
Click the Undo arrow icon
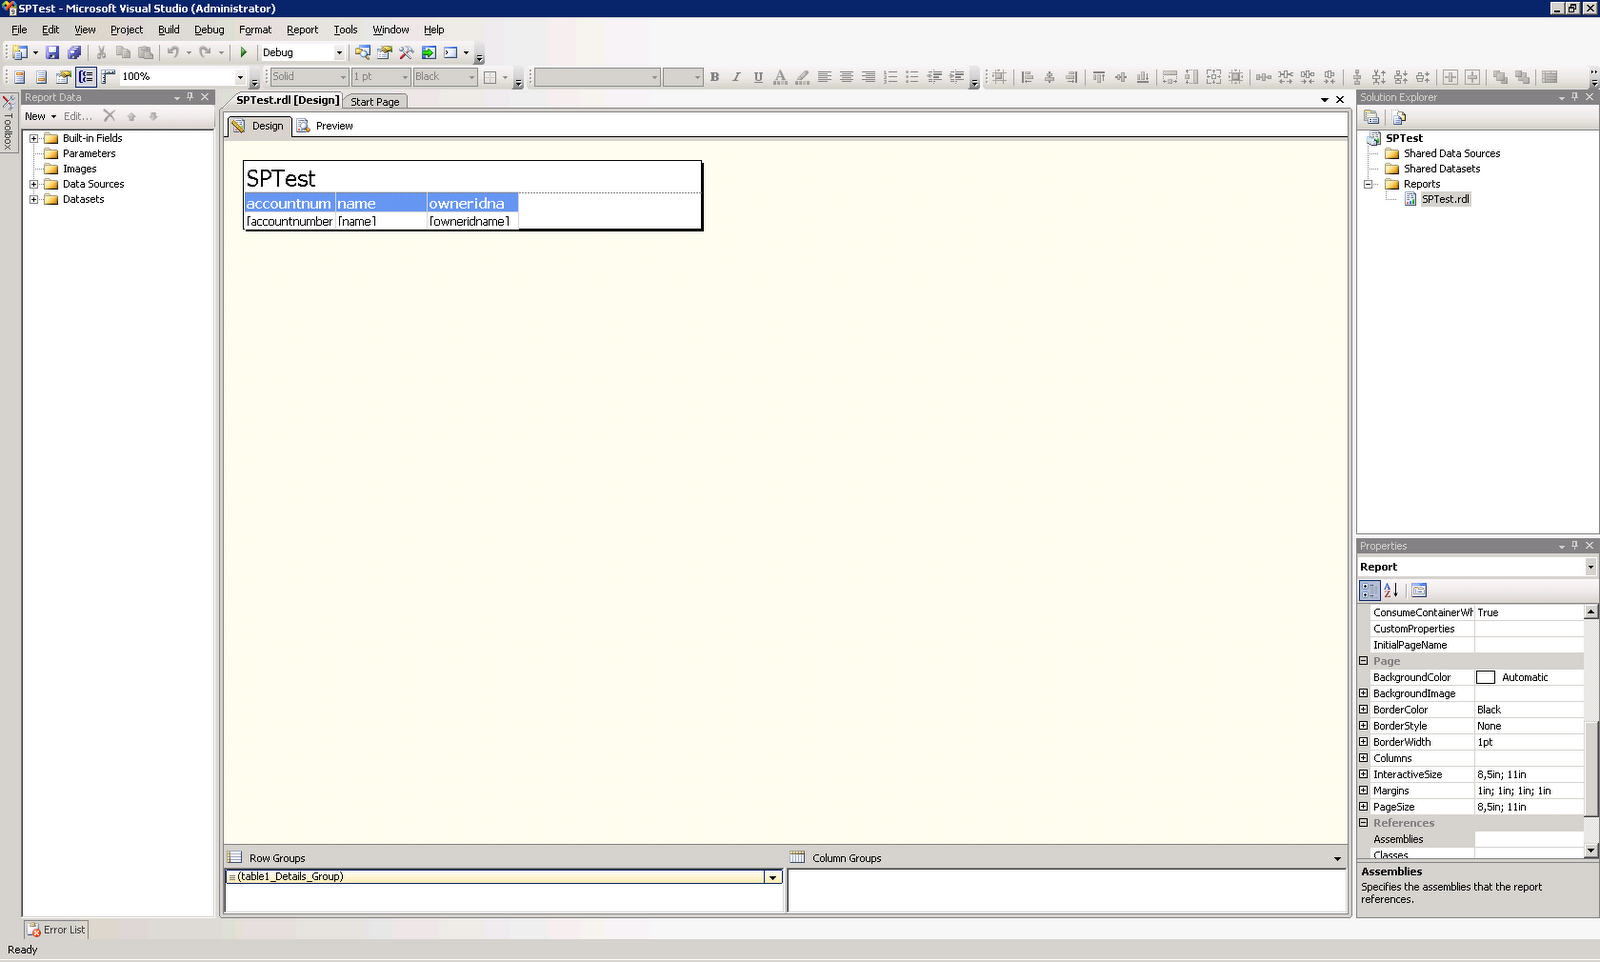173,52
